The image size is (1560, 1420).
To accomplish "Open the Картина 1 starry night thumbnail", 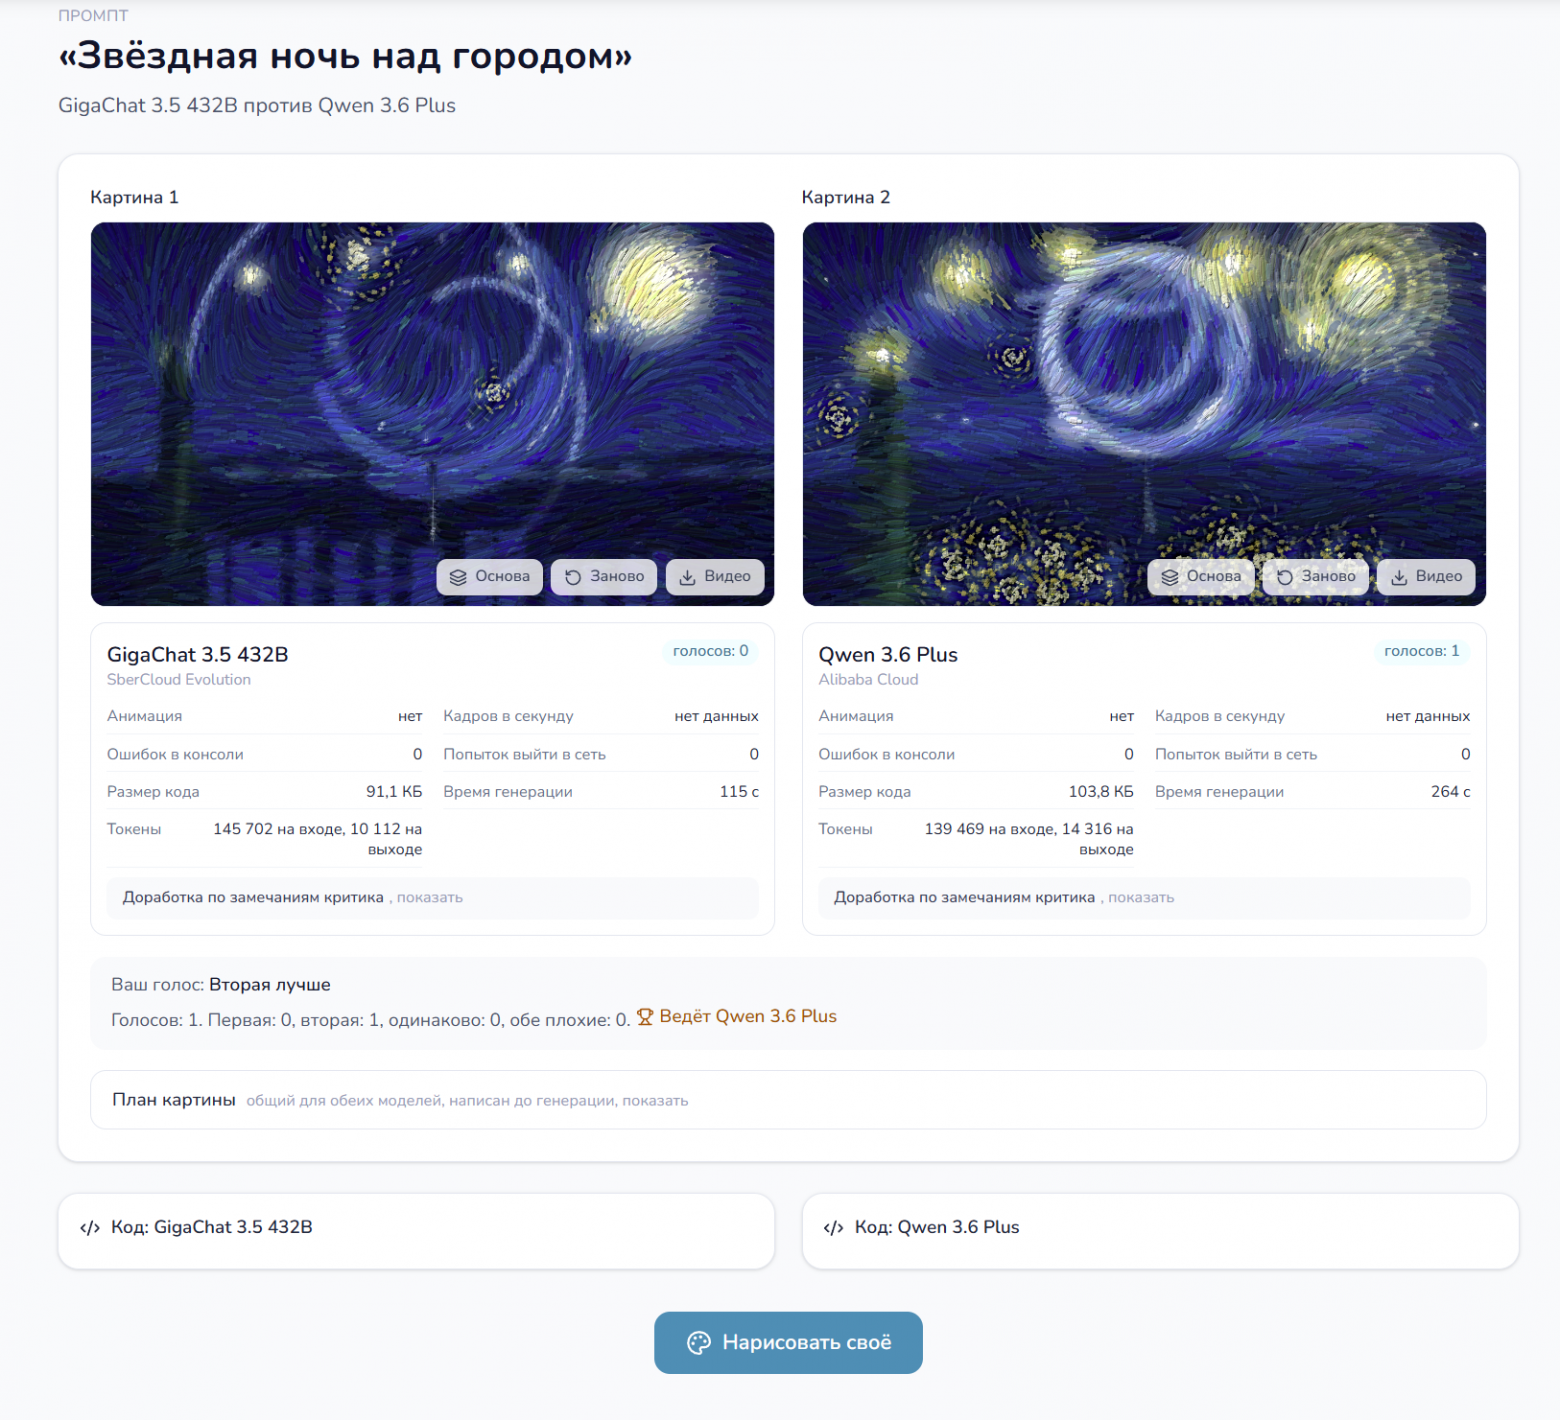I will [432, 414].
